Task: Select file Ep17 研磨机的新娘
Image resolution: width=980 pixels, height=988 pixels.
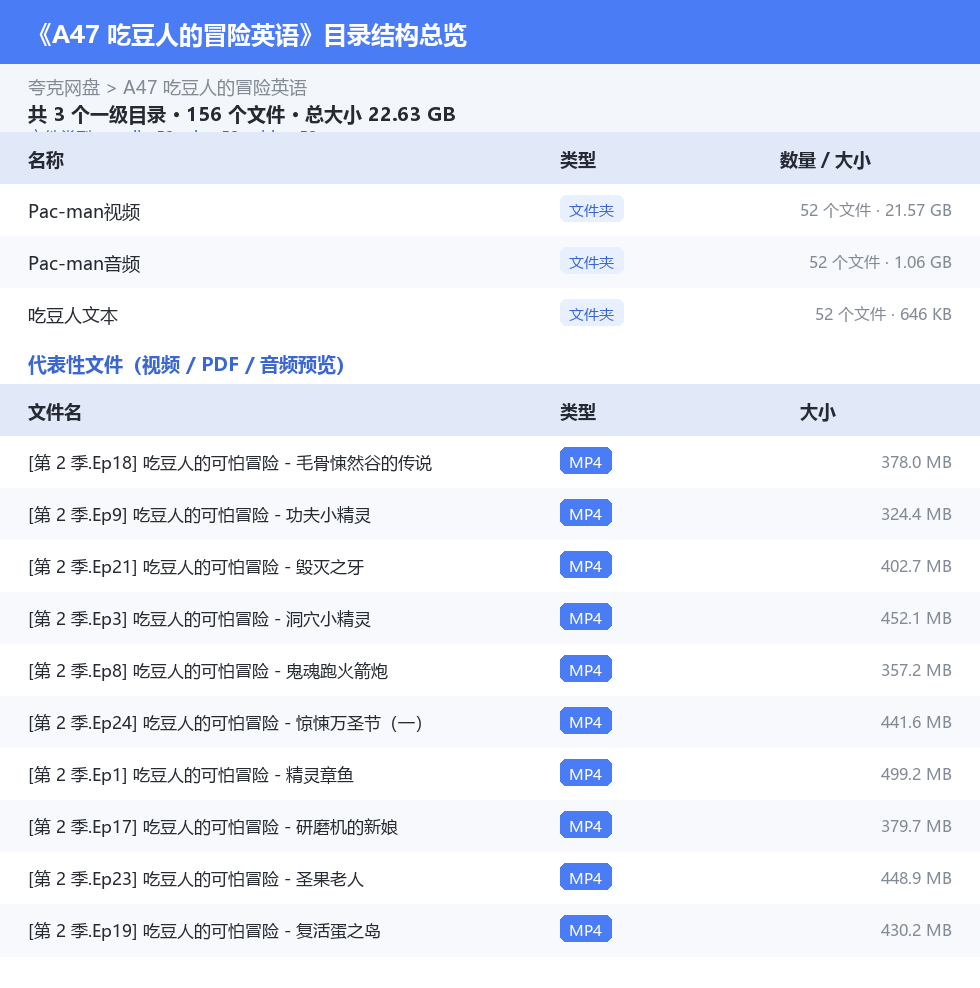Action: click(x=490, y=827)
